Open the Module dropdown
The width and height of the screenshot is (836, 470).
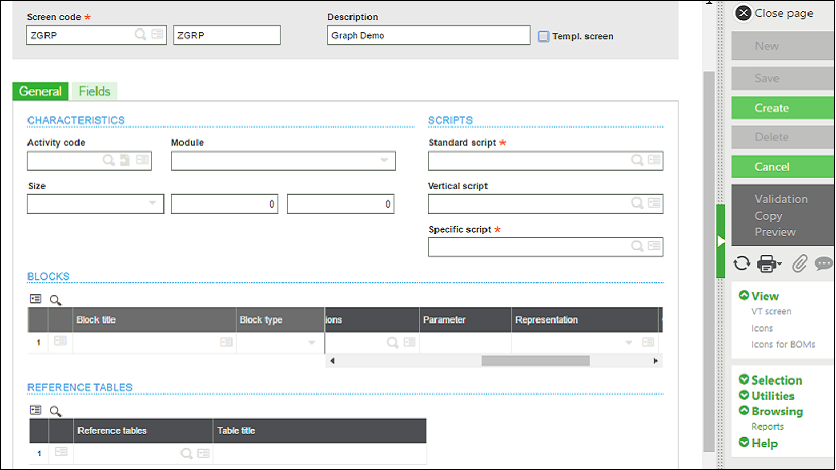click(x=384, y=160)
